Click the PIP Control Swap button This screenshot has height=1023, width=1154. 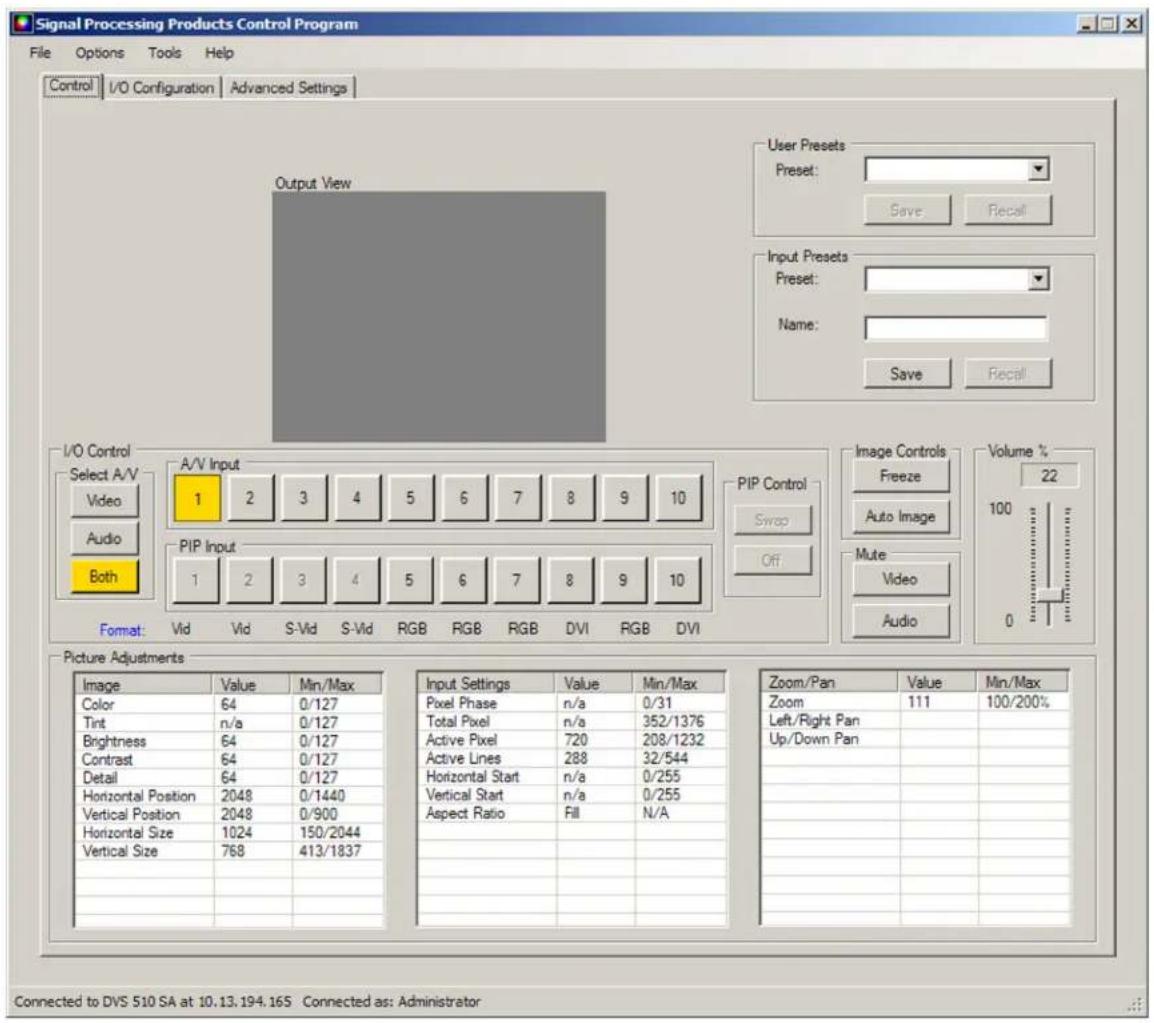point(772,520)
